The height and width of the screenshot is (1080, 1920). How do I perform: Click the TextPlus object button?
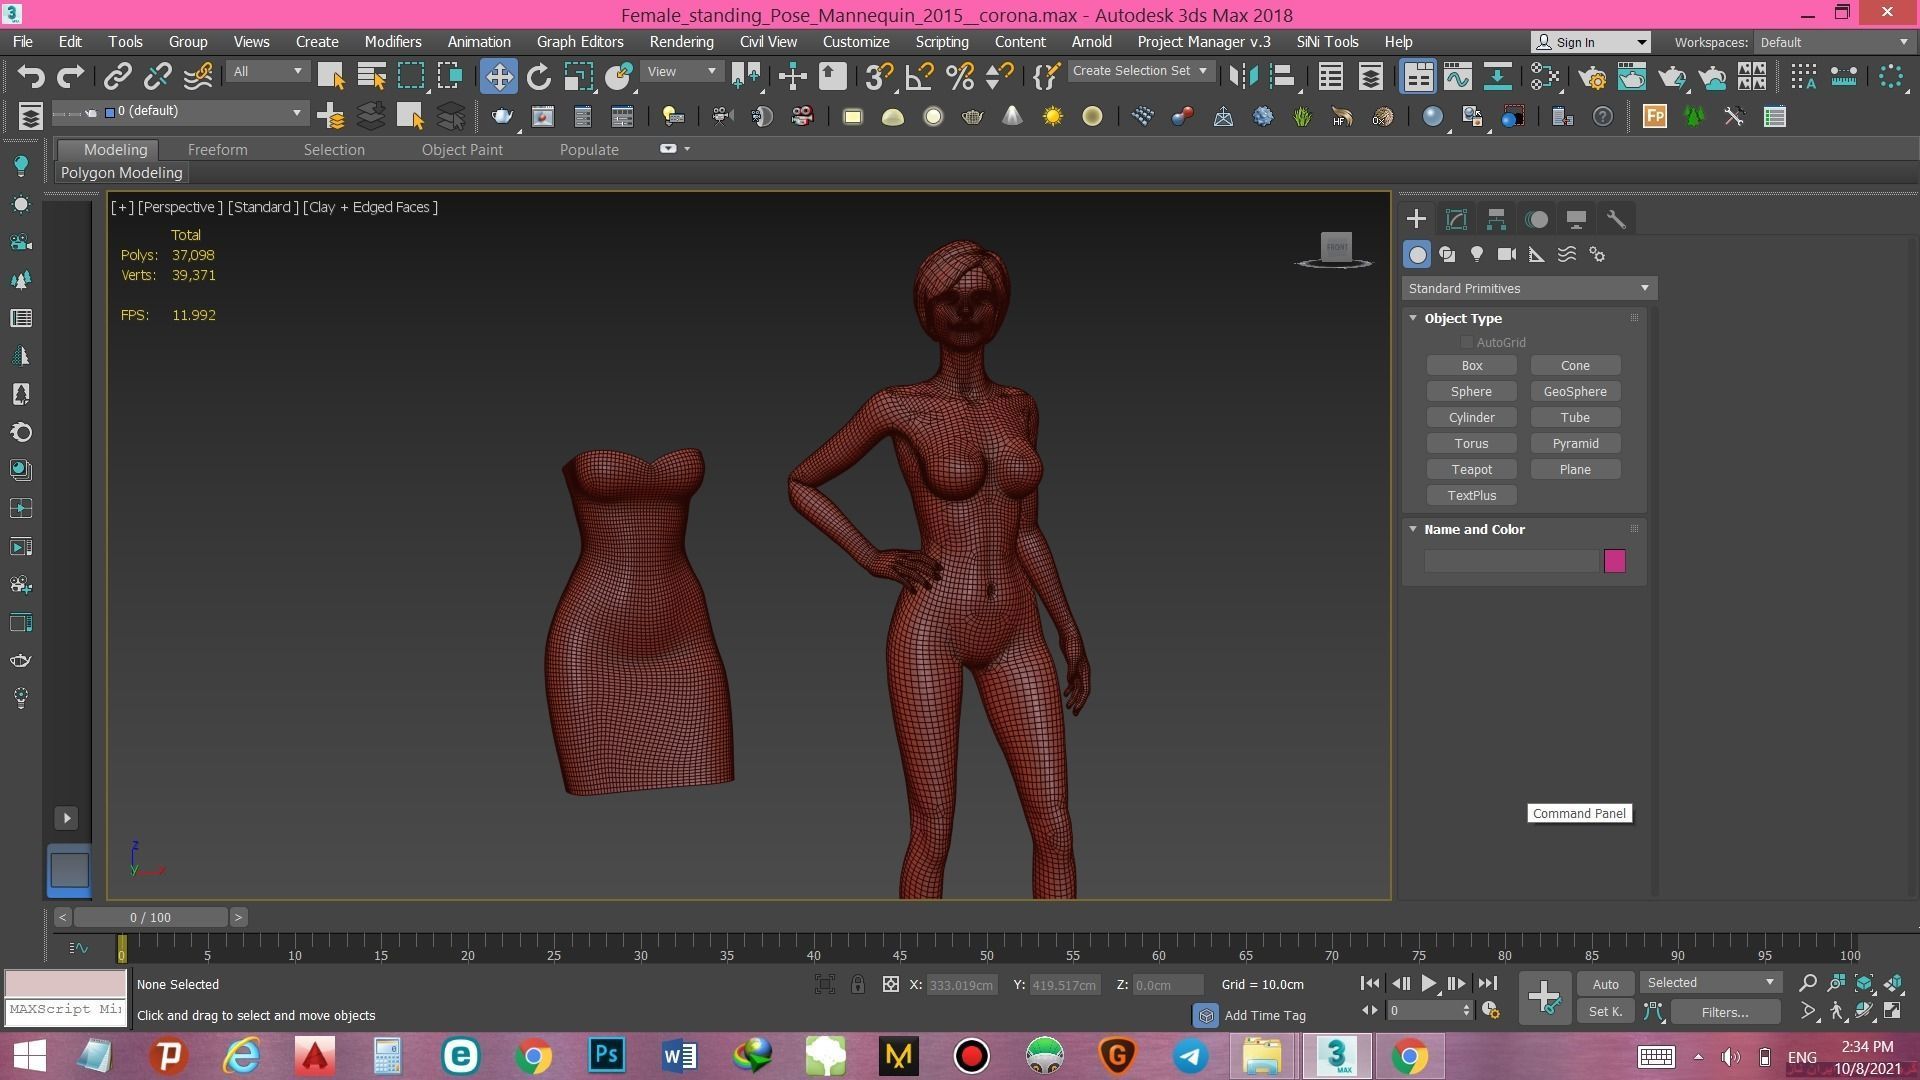pyautogui.click(x=1471, y=496)
